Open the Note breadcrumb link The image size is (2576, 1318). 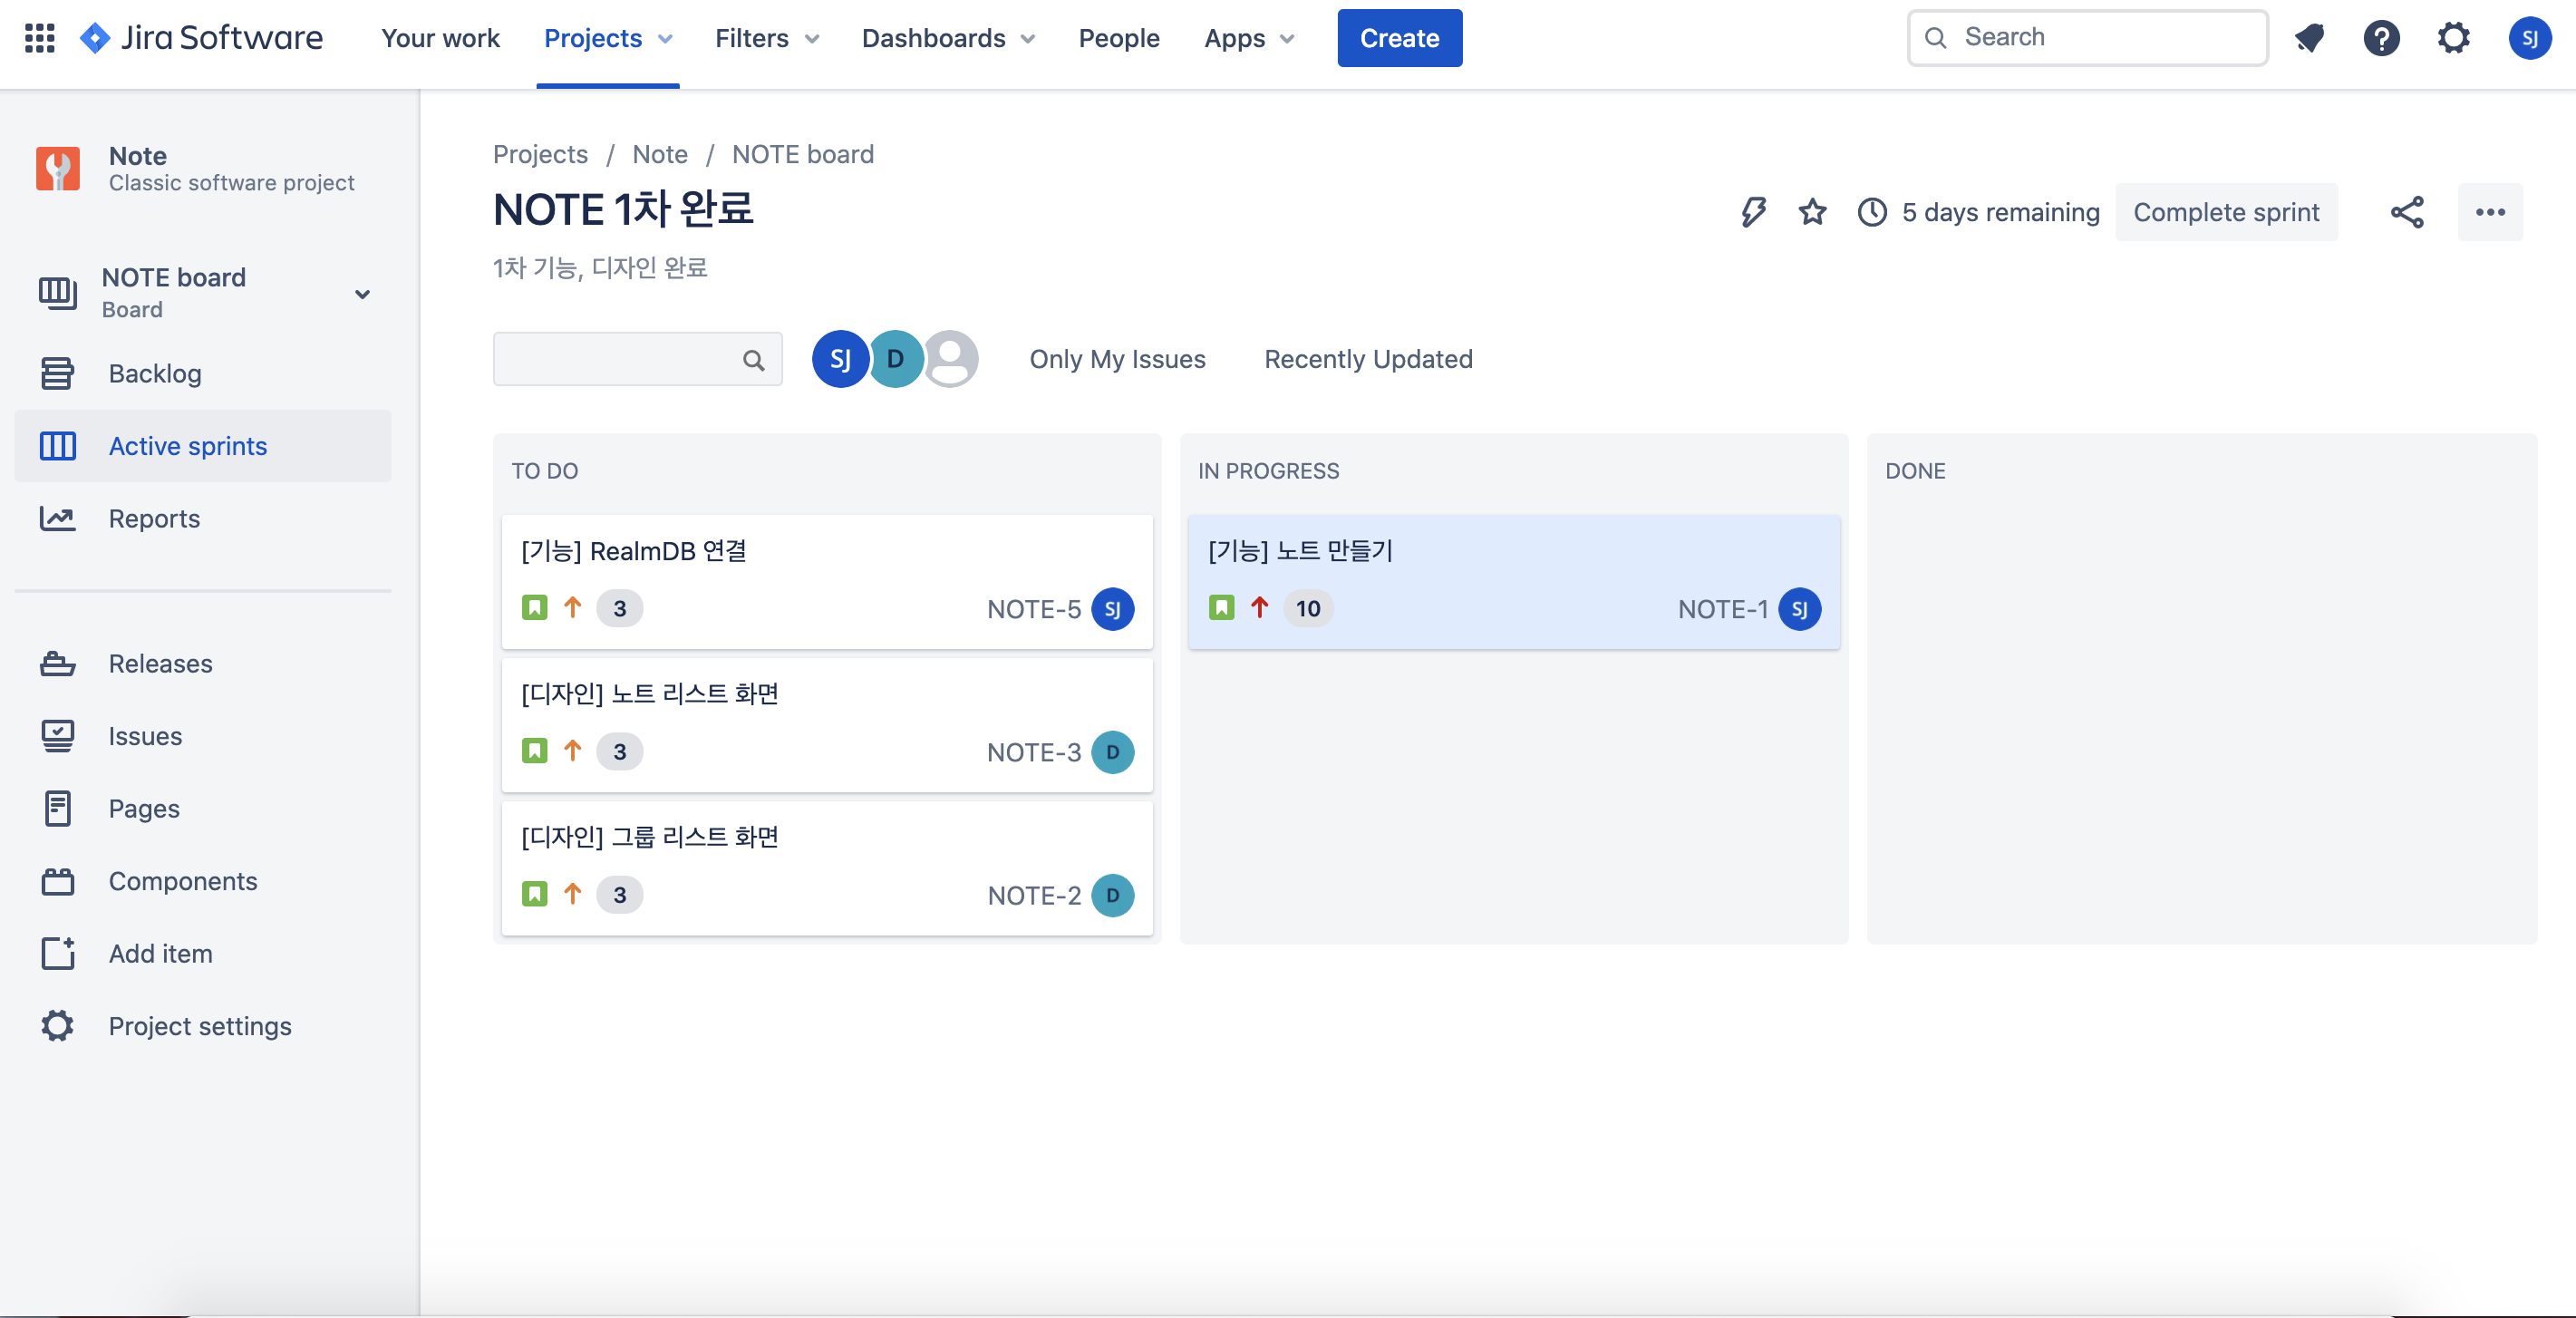pyautogui.click(x=659, y=154)
